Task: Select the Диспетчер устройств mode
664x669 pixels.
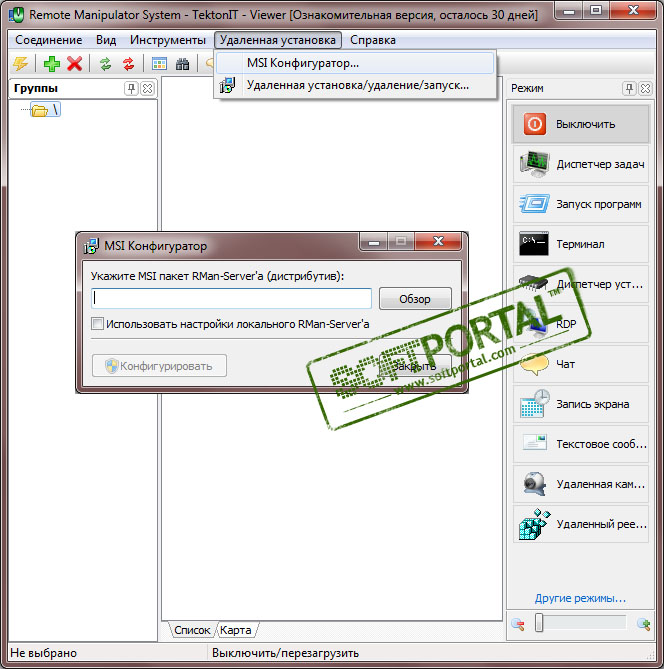Action: [580, 284]
